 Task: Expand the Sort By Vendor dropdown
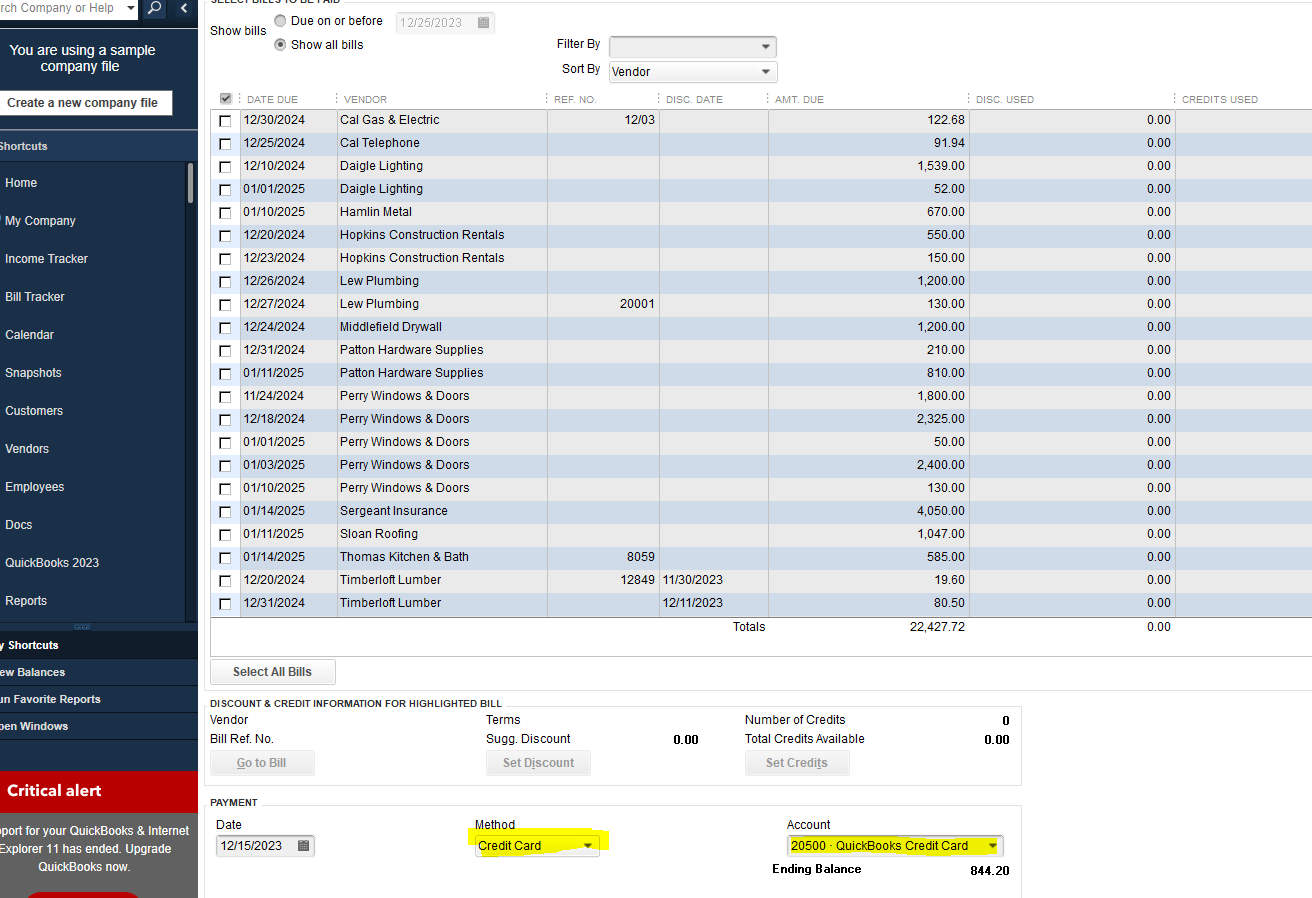765,72
